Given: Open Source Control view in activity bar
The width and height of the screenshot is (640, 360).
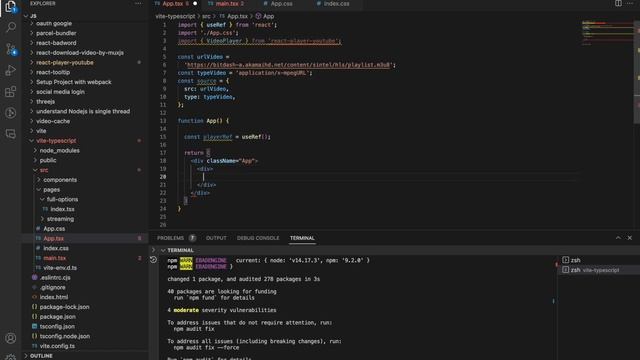Looking at the screenshot, I should click(x=11, y=49).
